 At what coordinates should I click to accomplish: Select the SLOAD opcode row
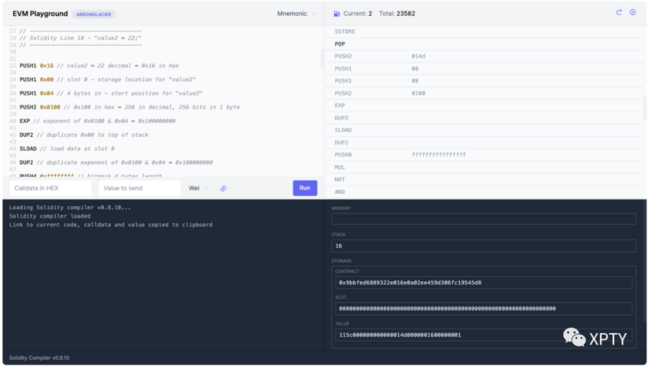(485, 130)
